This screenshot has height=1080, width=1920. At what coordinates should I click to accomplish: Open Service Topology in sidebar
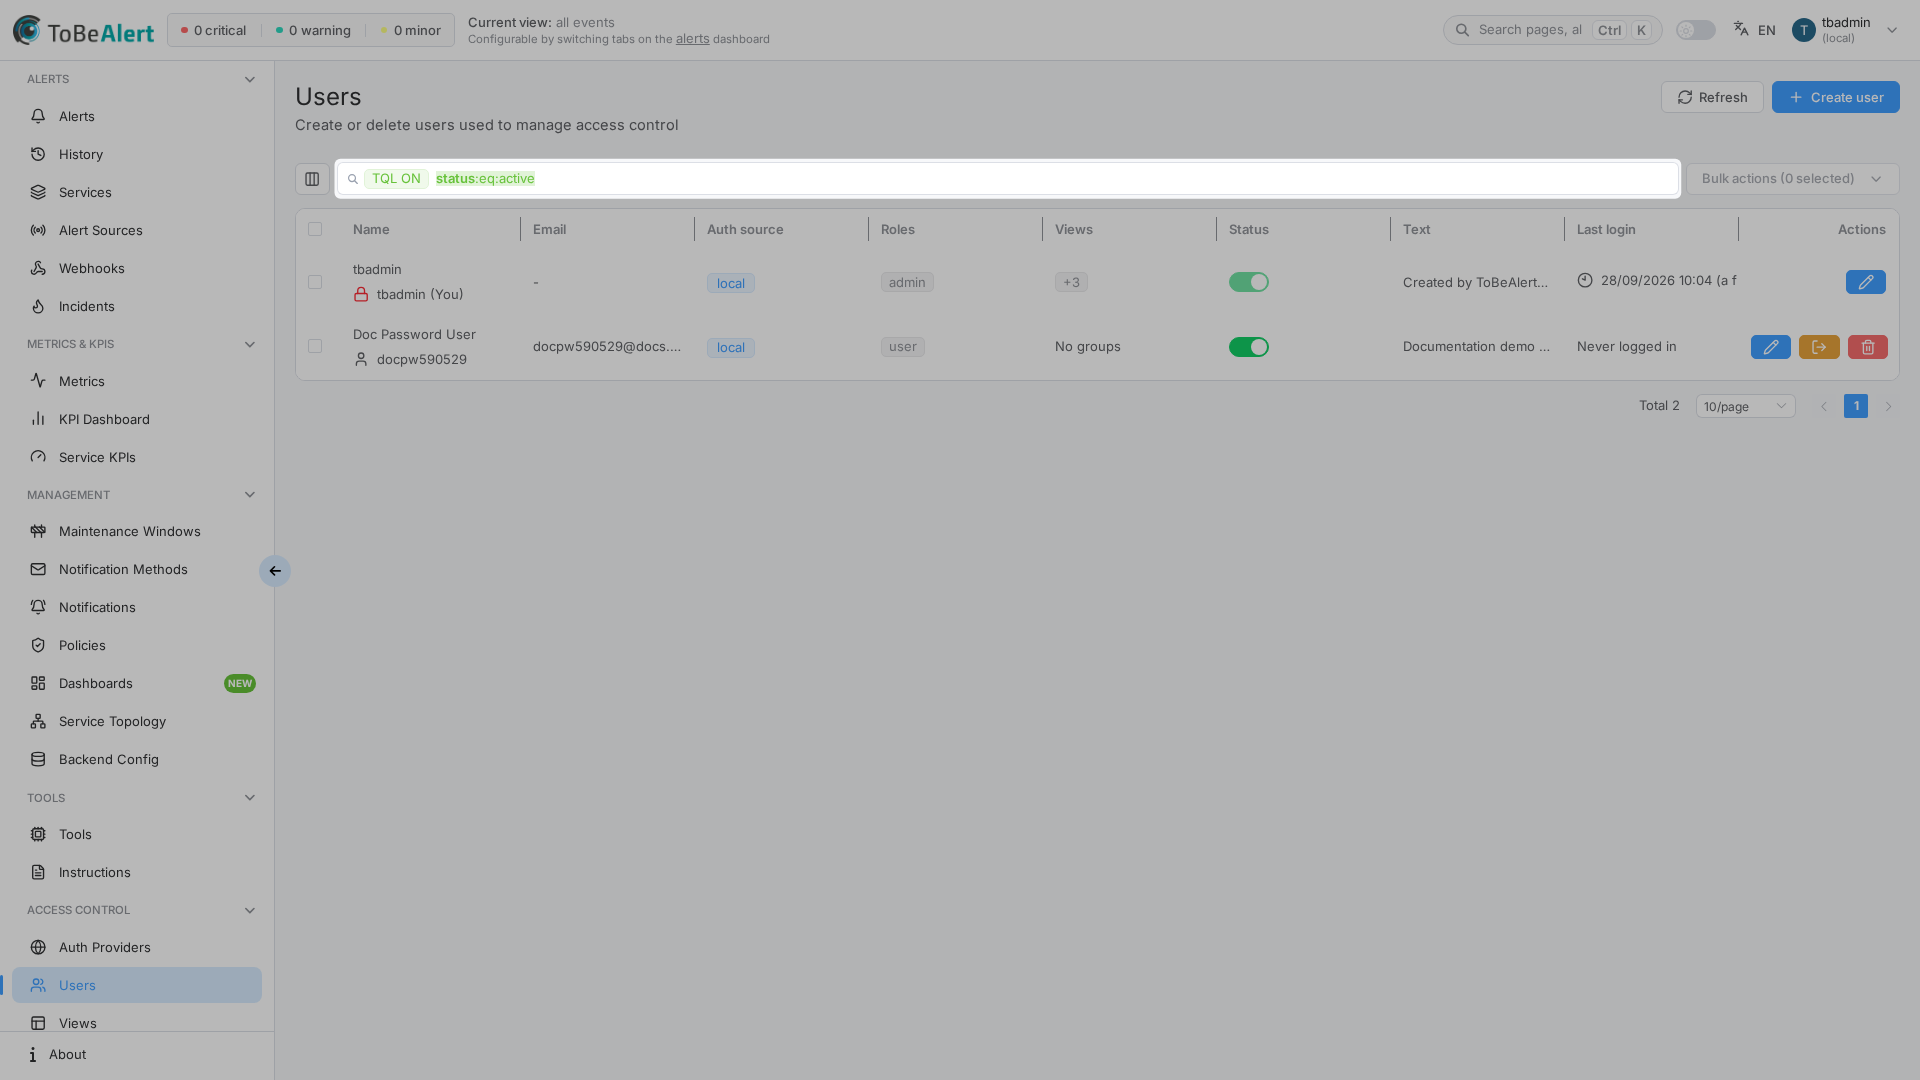[137, 721]
